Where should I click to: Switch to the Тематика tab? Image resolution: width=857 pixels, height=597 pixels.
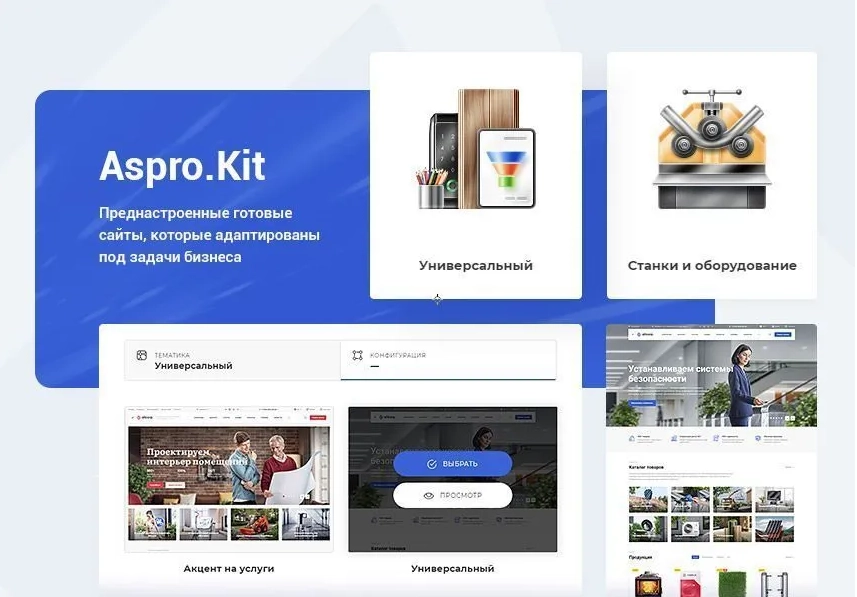[x=233, y=360]
